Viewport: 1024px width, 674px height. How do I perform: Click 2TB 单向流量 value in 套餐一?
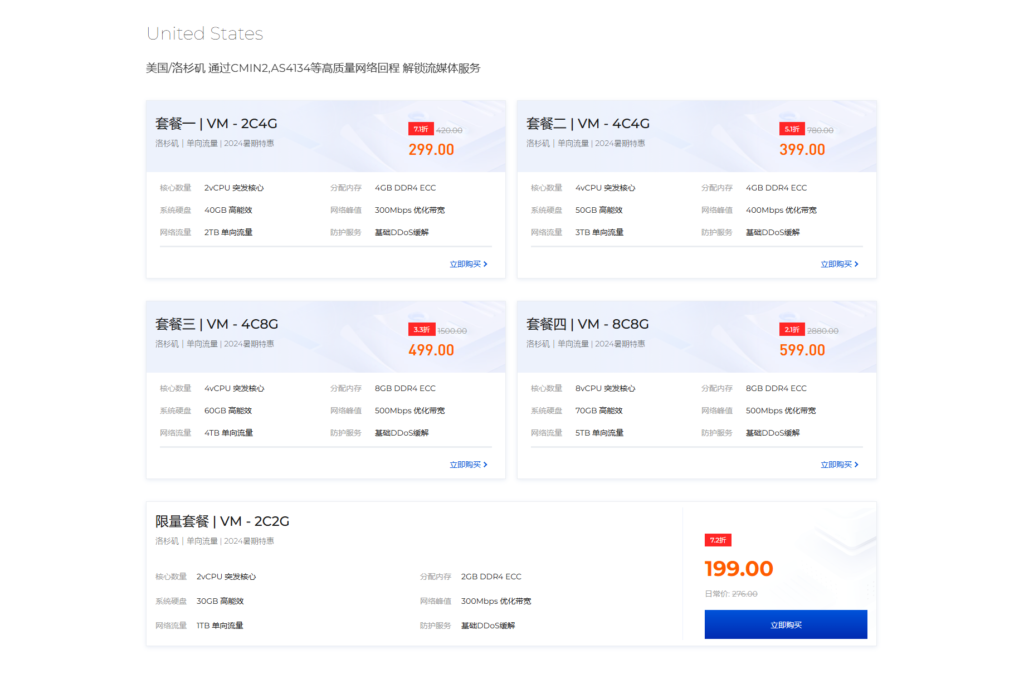click(228, 233)
